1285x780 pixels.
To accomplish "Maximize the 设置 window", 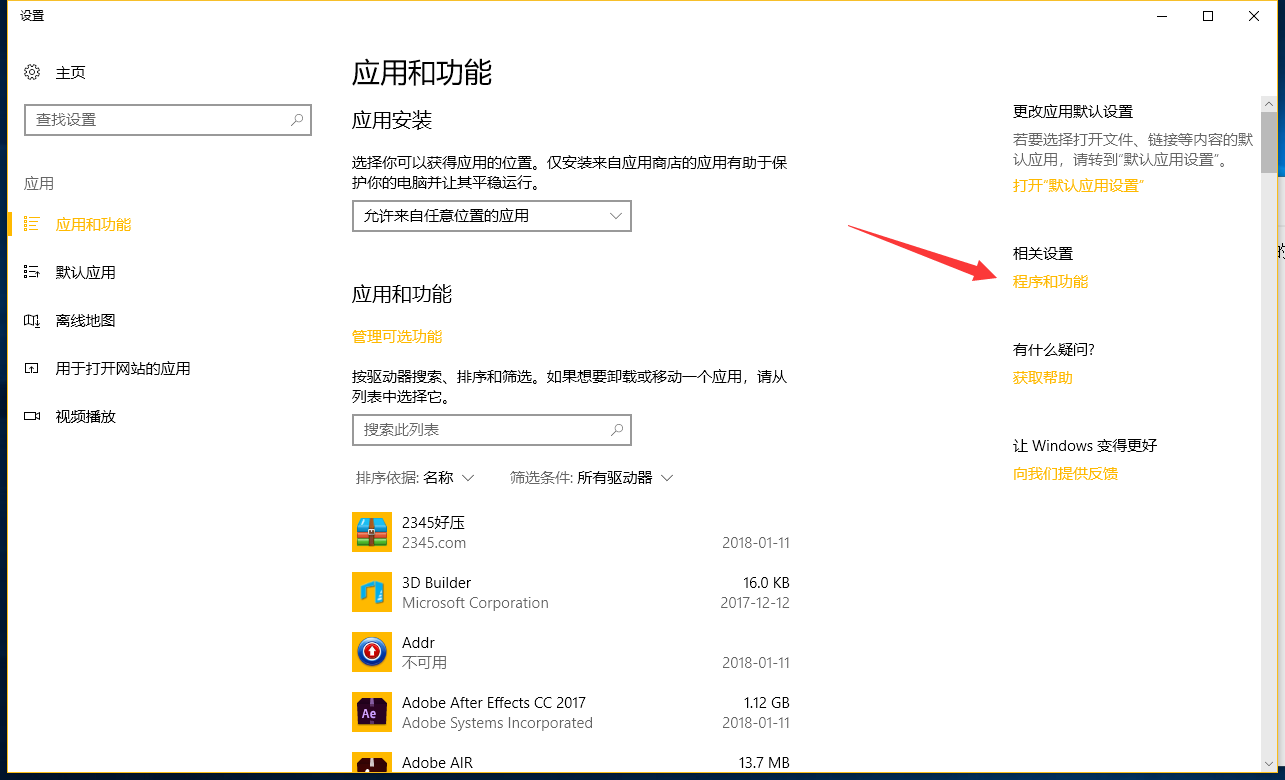I will click(1208, 16).
